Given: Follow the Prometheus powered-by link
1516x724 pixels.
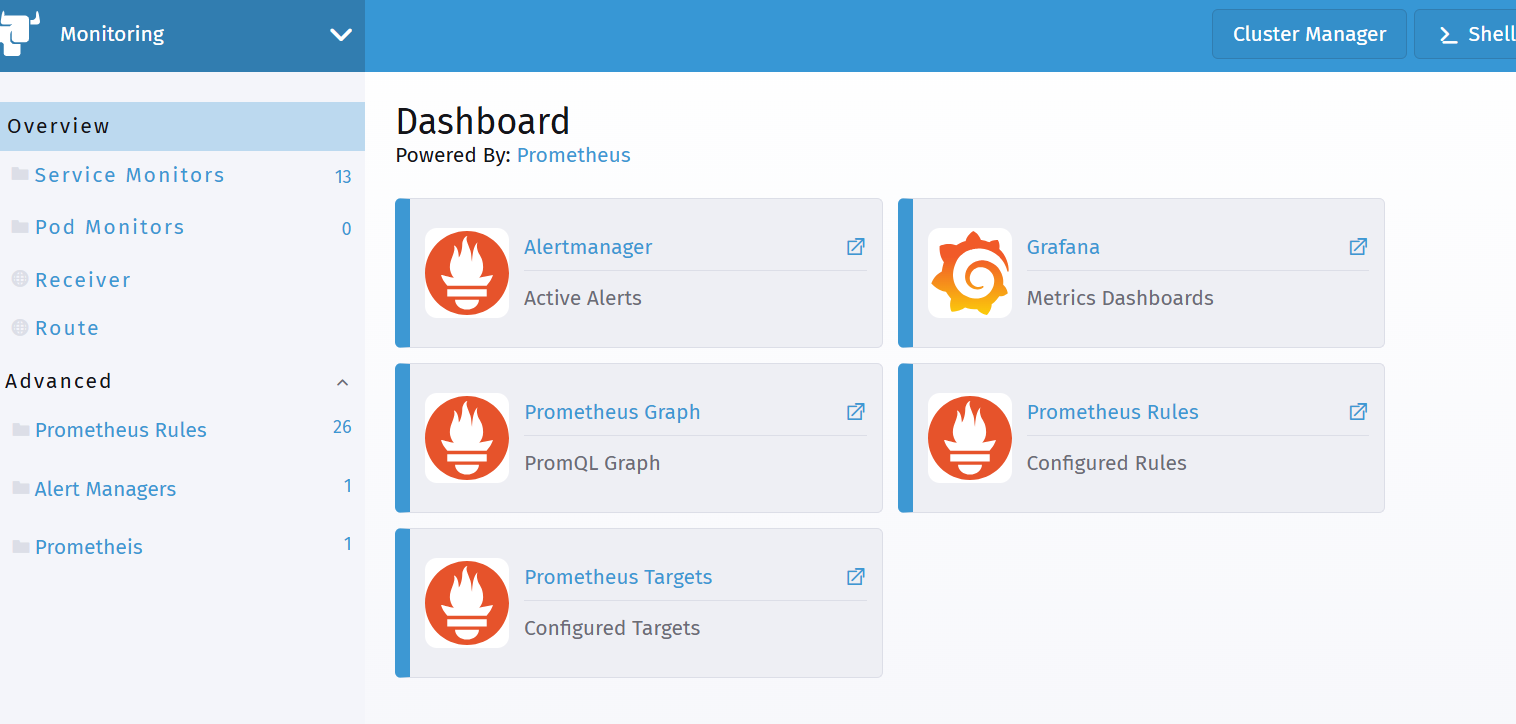Looking at the screenshot, I should click(x=574, y=155).
